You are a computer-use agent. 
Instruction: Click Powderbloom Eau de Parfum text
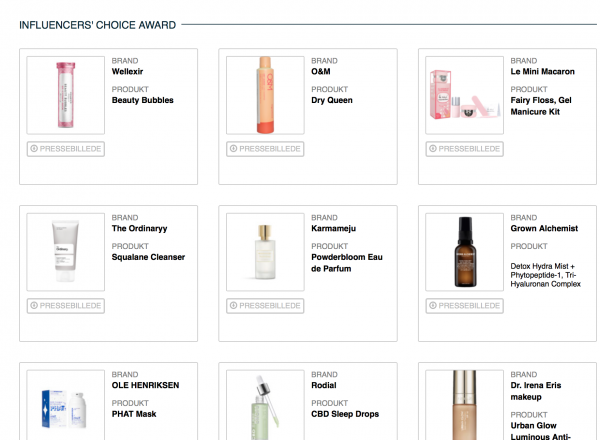coord(347,263)
